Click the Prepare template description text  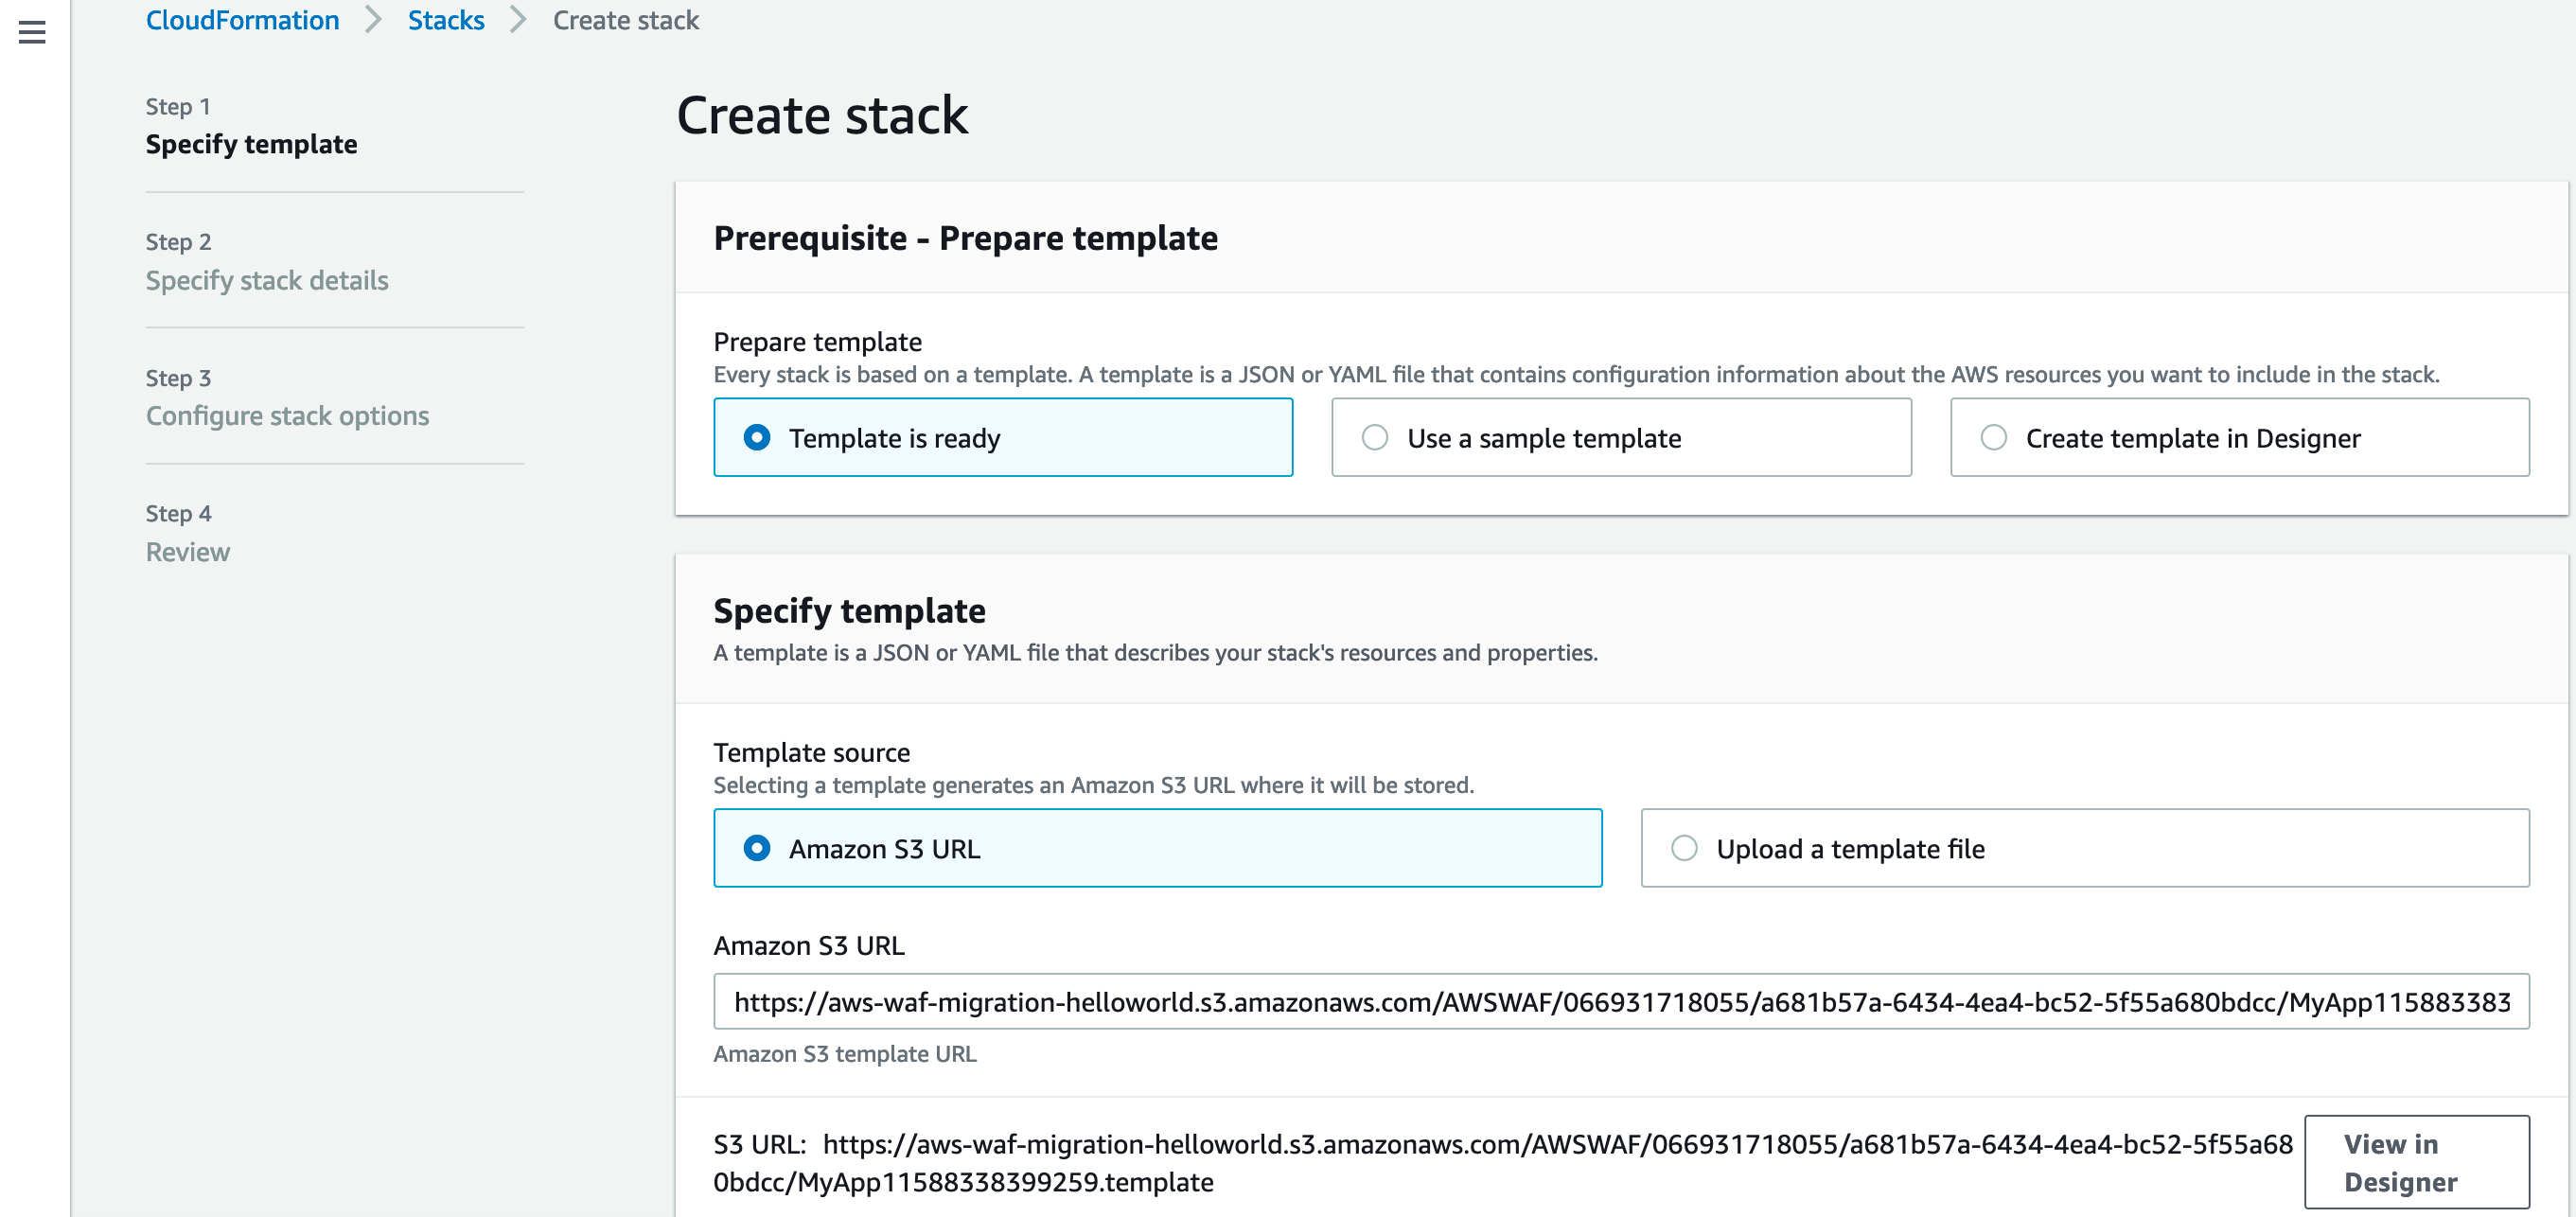coord(1575,375)
